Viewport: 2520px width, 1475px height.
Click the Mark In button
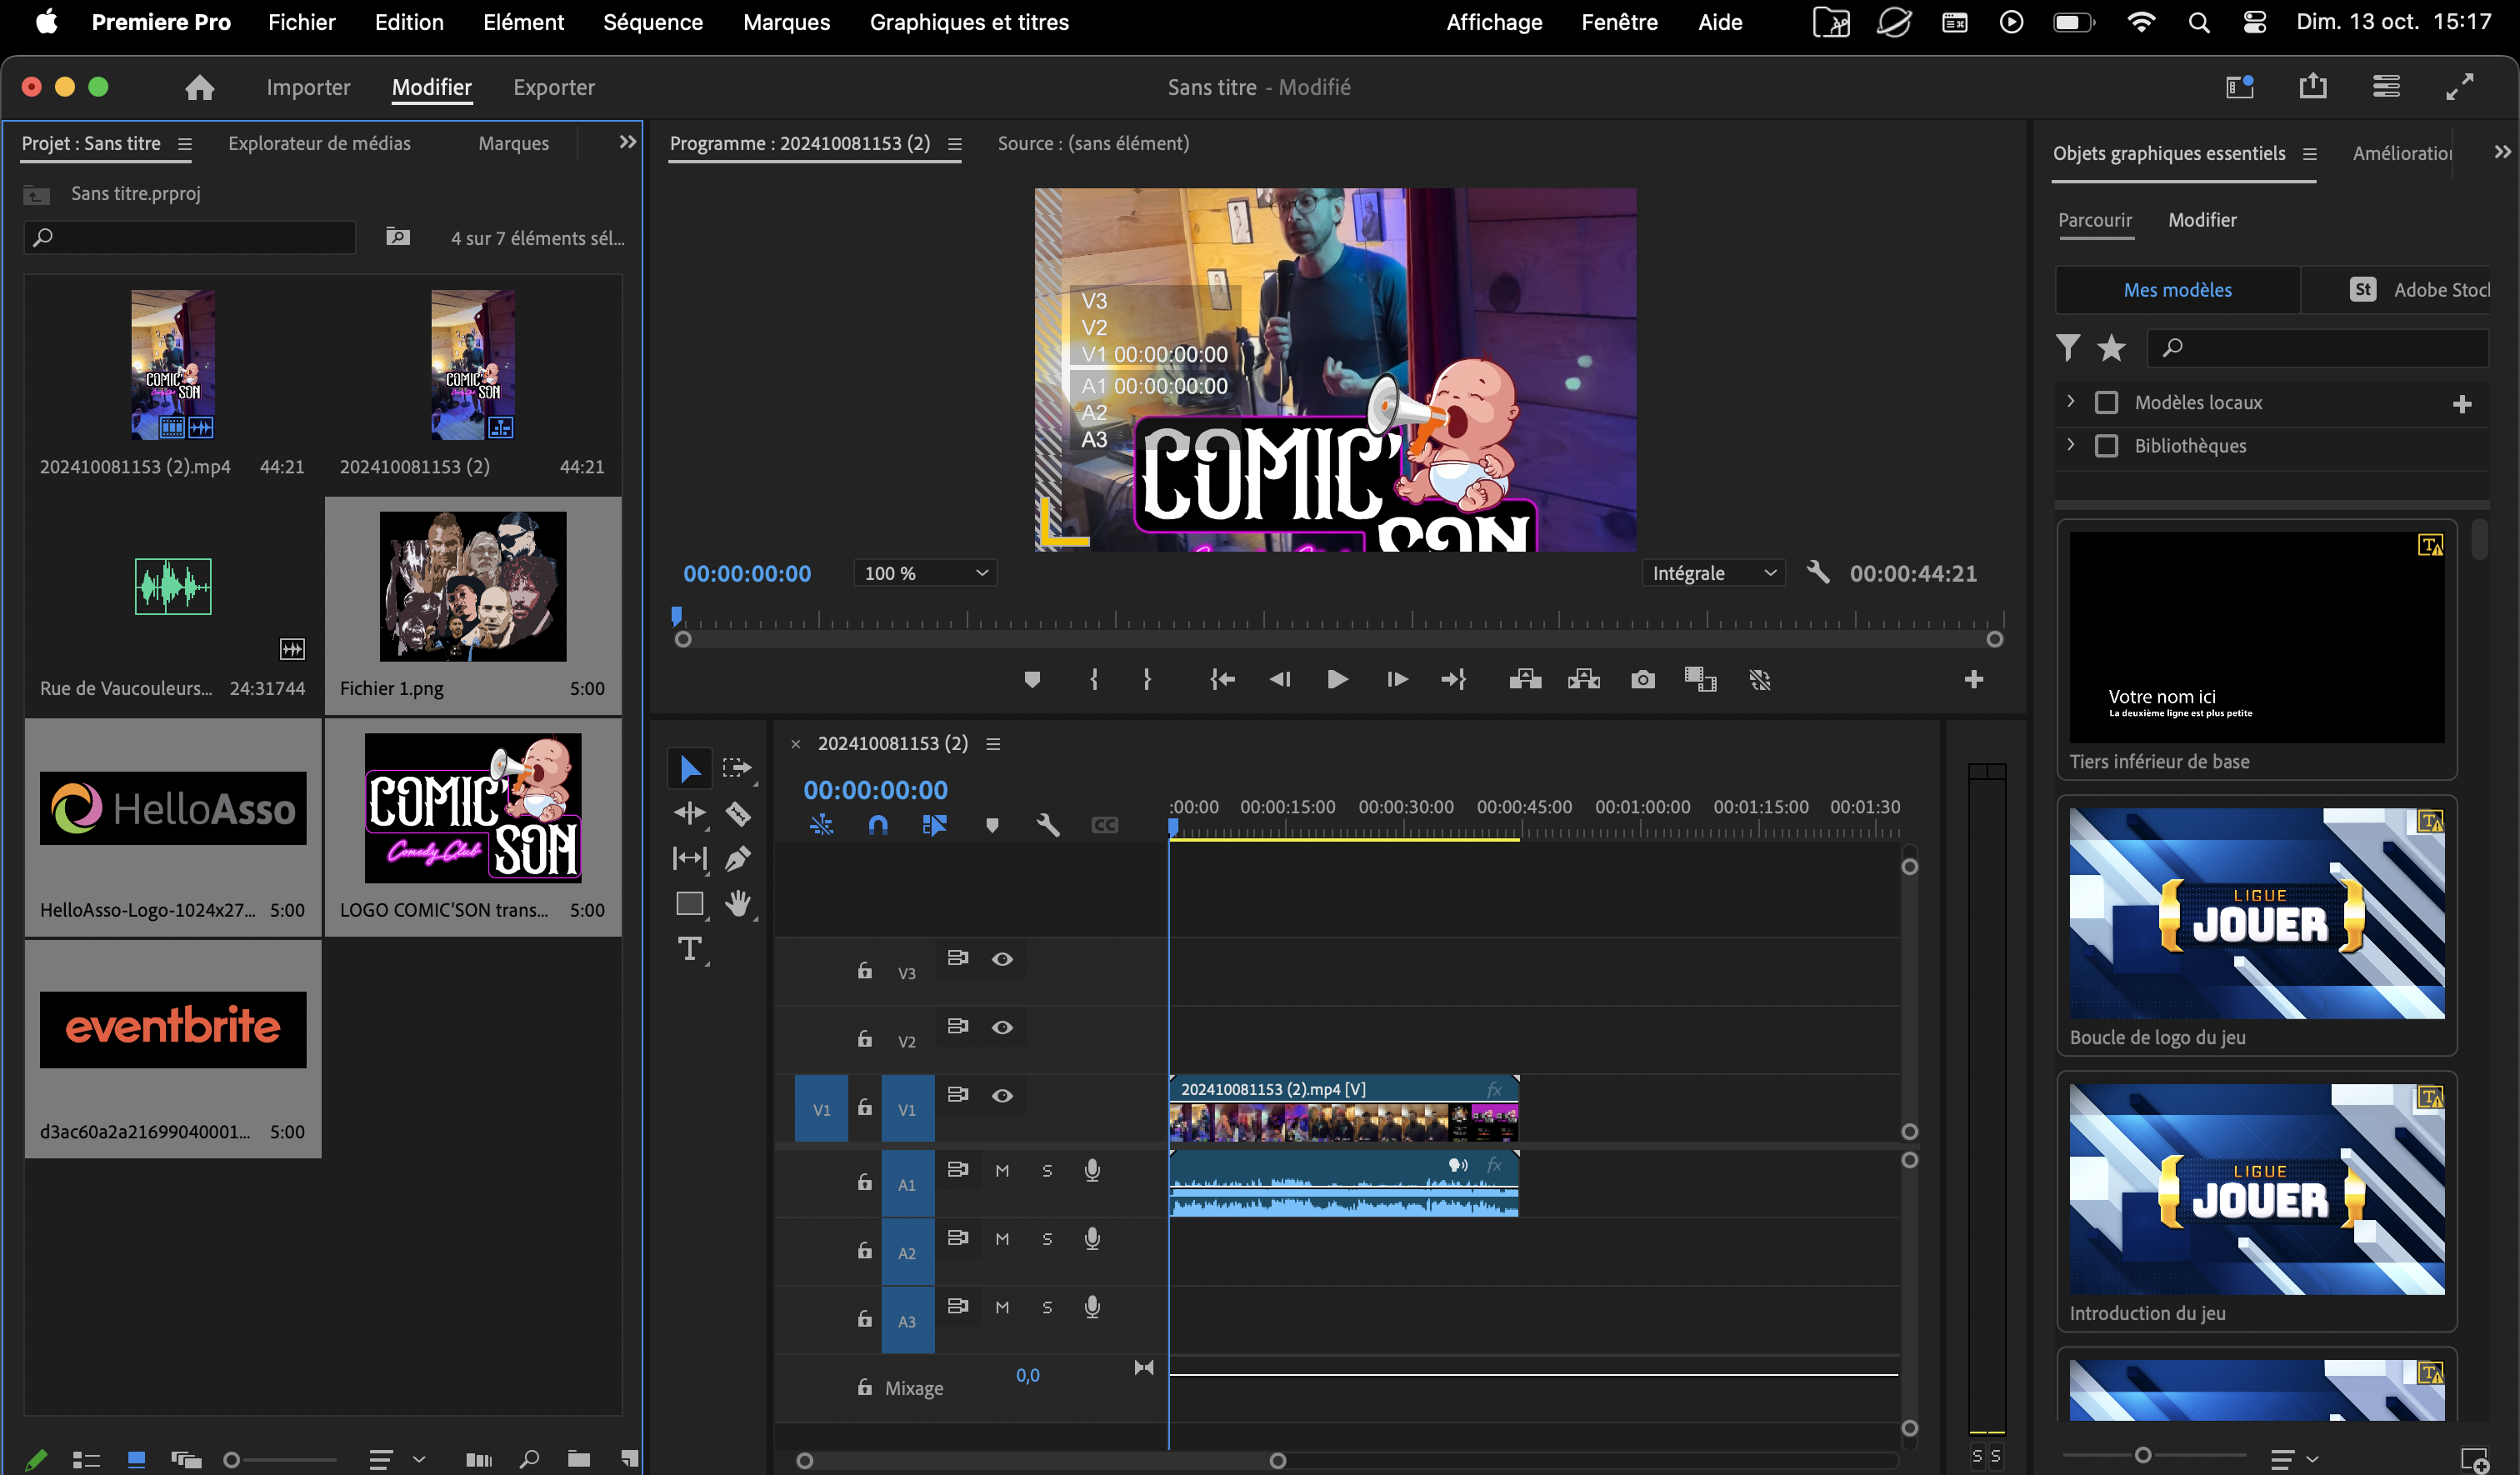1094,680
